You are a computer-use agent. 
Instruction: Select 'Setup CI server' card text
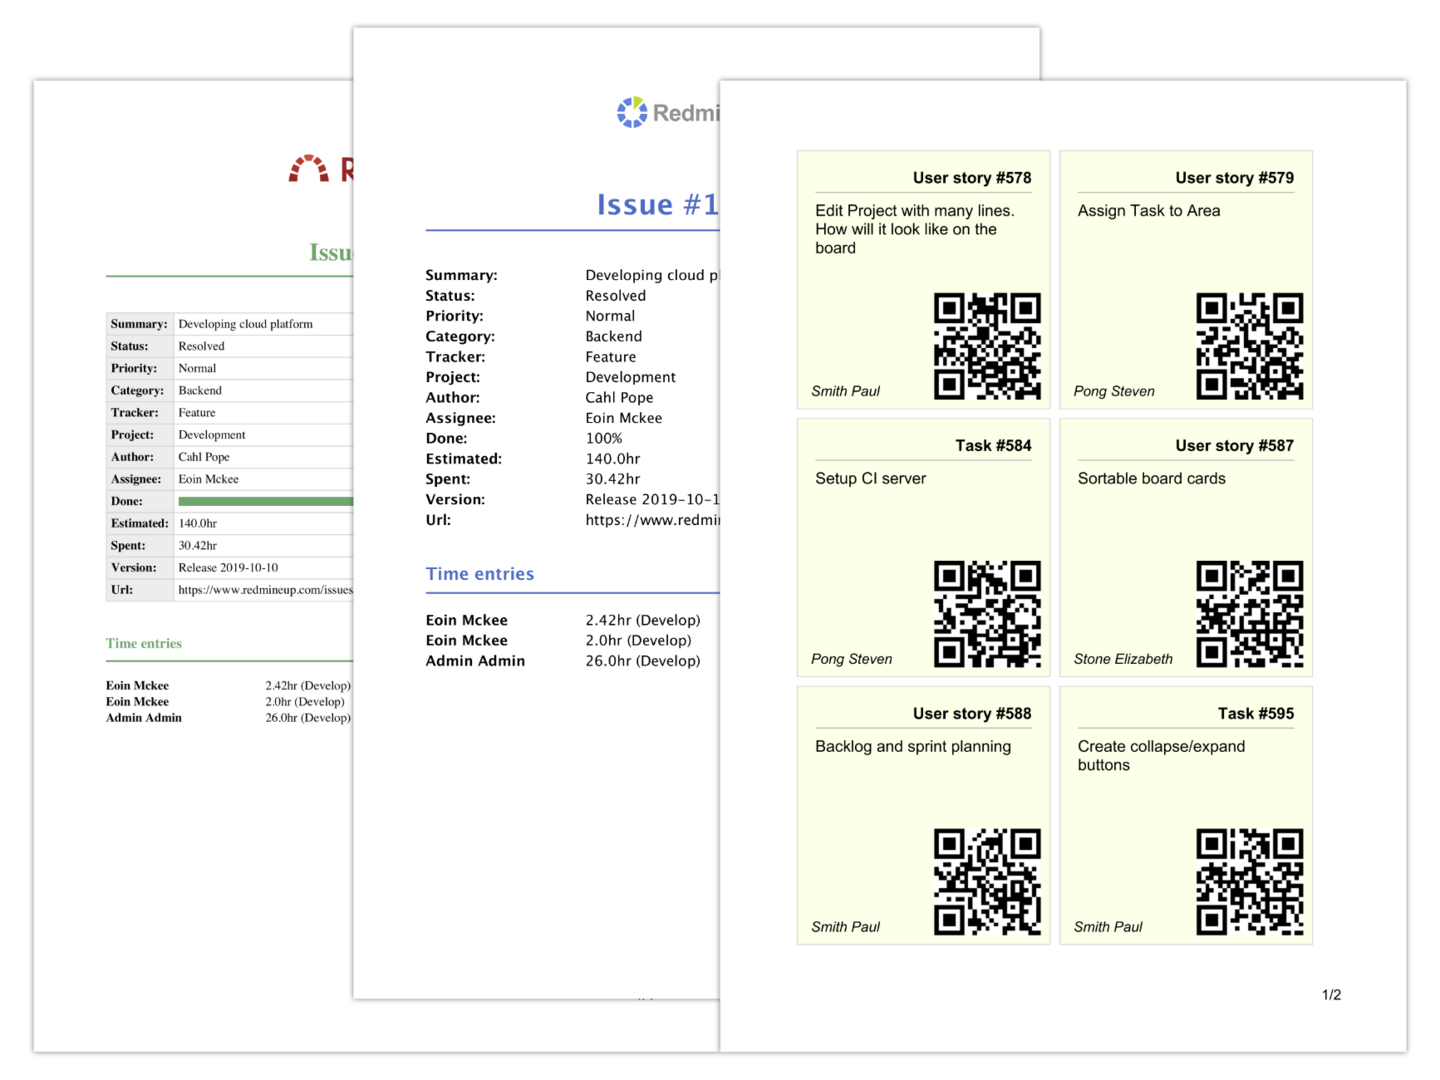[x=870, y=479]
